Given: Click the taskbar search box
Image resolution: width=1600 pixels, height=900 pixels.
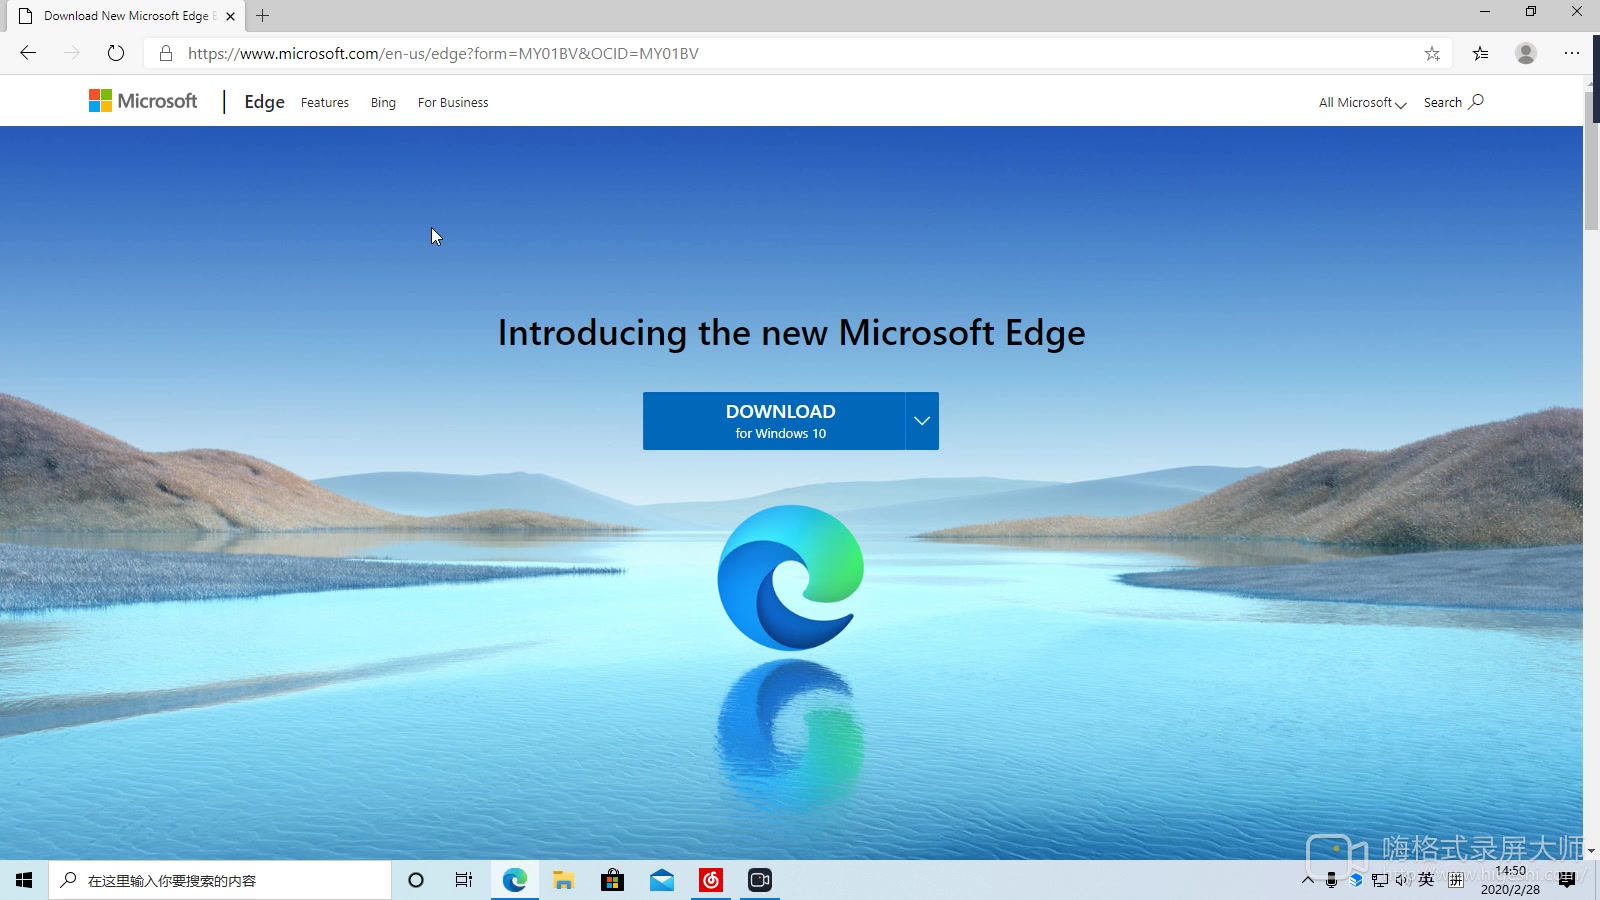Looking at the screenshot, I should tap(220, 880).
